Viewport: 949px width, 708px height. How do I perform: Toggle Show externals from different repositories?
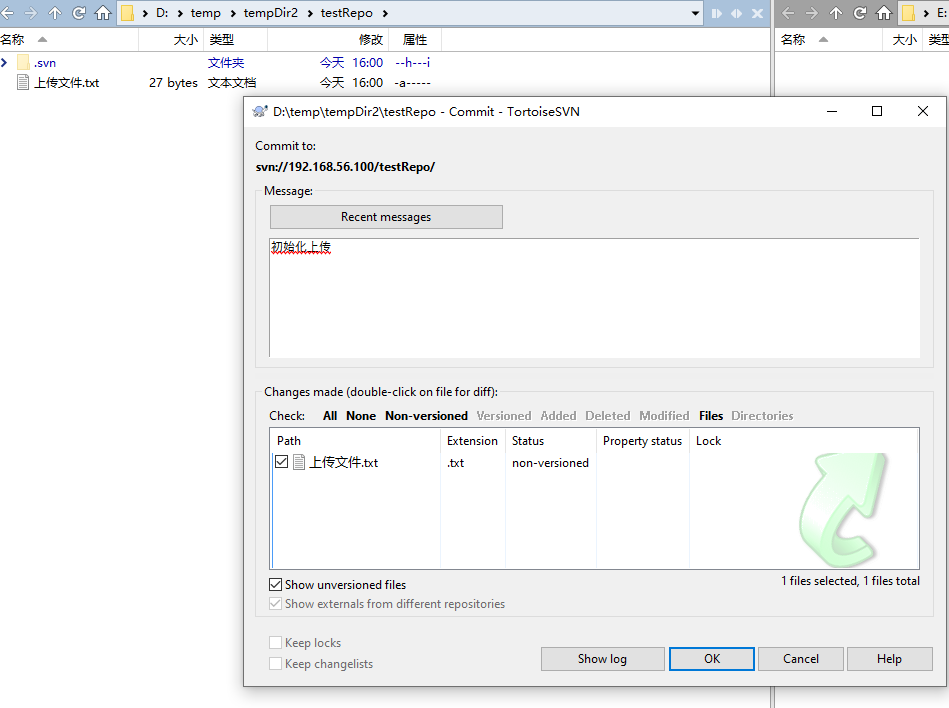(x=275, y=603)
